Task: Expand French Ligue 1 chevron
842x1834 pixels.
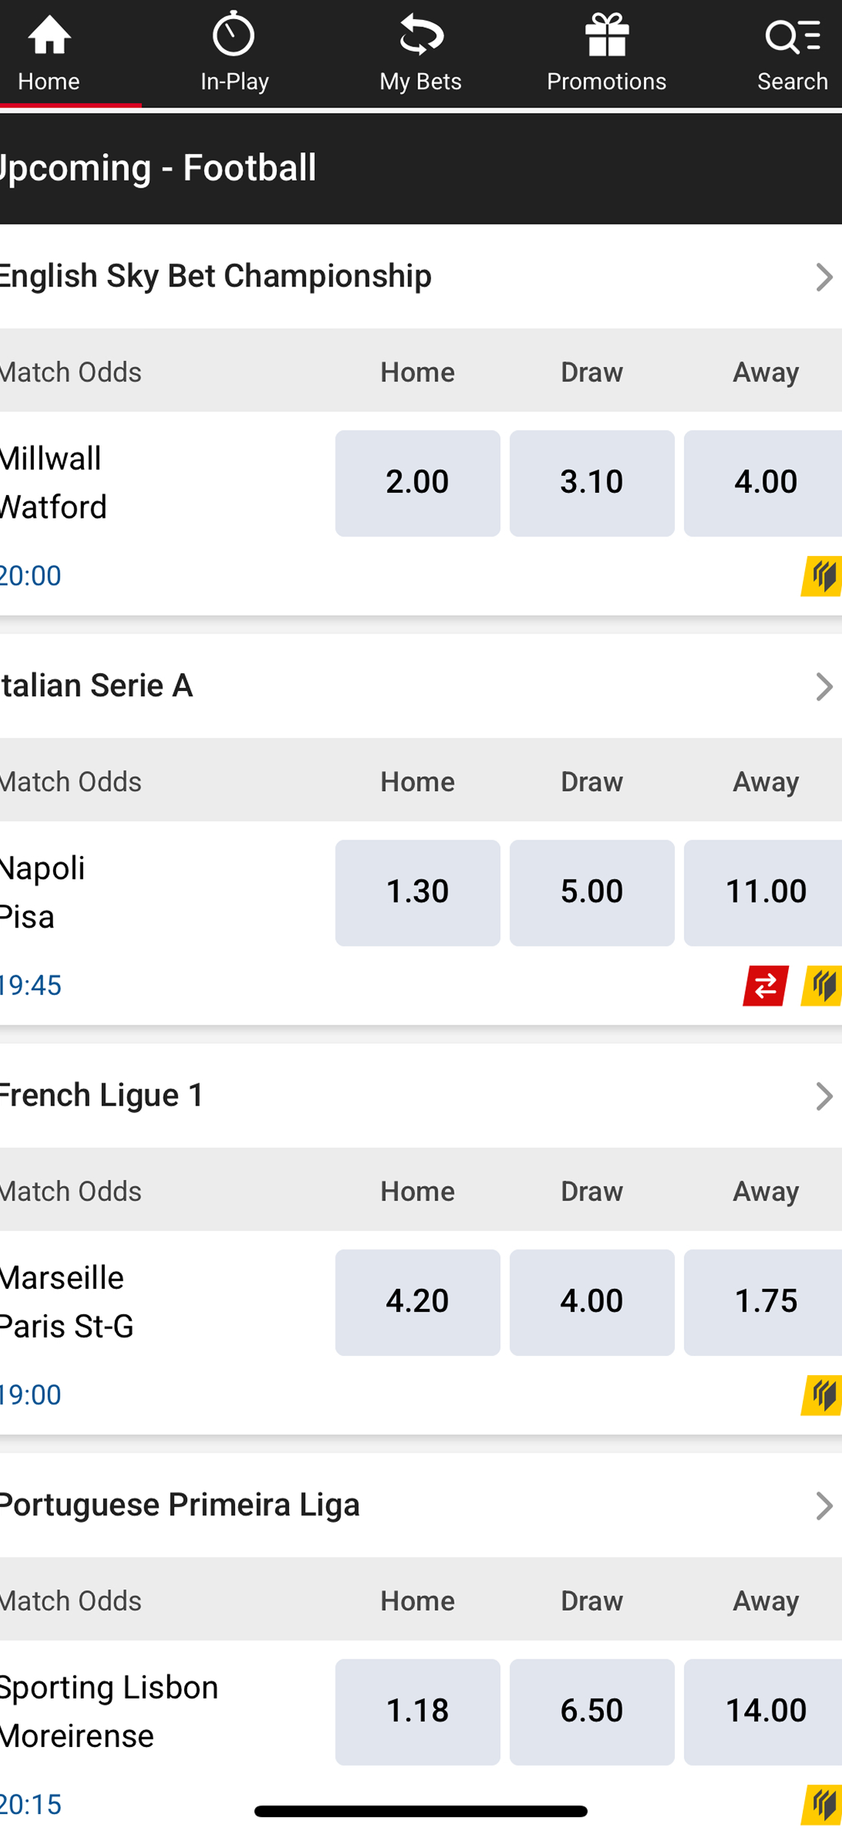Action: point(823,1096)
